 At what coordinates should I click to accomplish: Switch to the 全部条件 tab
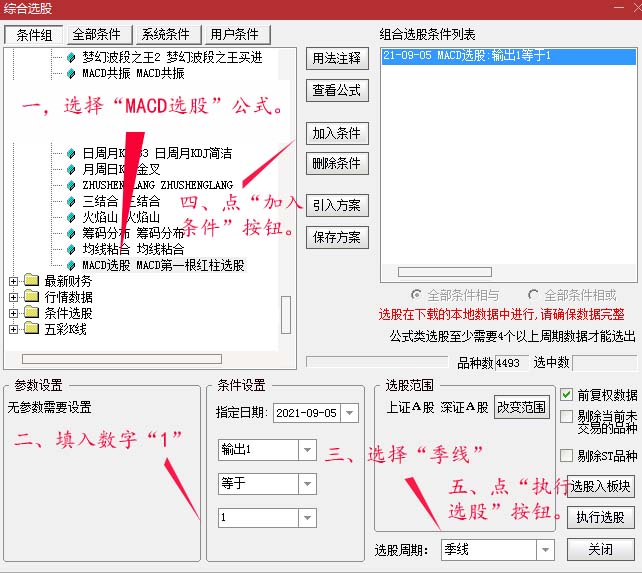click(99, 34)
